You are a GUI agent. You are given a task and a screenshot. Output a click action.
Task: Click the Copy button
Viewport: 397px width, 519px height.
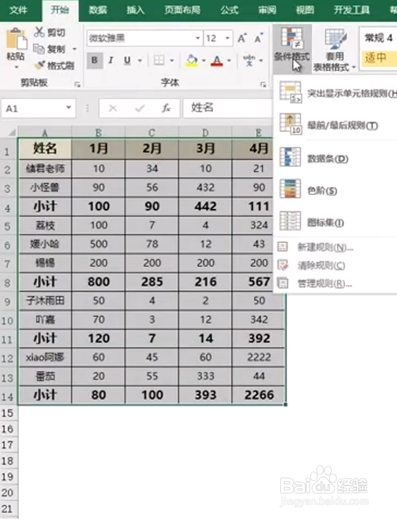coord(50,49)
